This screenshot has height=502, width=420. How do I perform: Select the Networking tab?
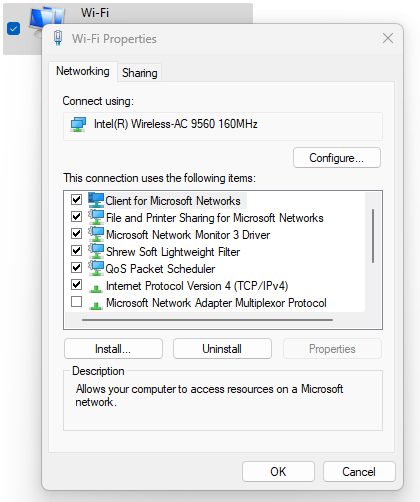(x=83, y=71)
